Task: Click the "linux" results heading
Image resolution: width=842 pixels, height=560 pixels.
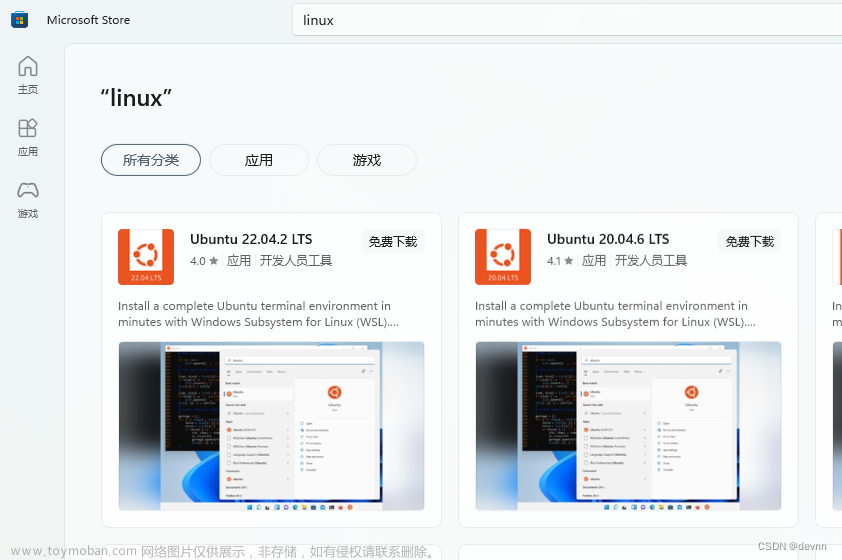Action: (x=136, y=98)
